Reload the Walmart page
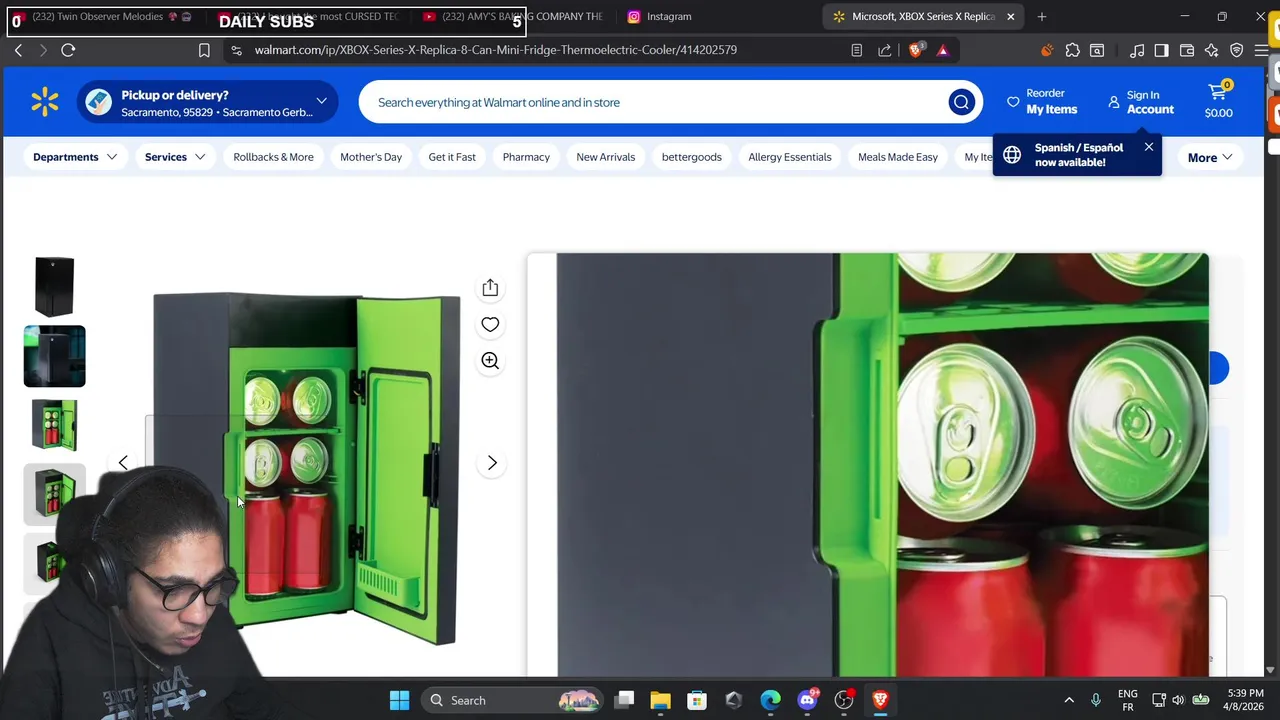This screenshot has width=1280, height=720. (x=68, y=50)
